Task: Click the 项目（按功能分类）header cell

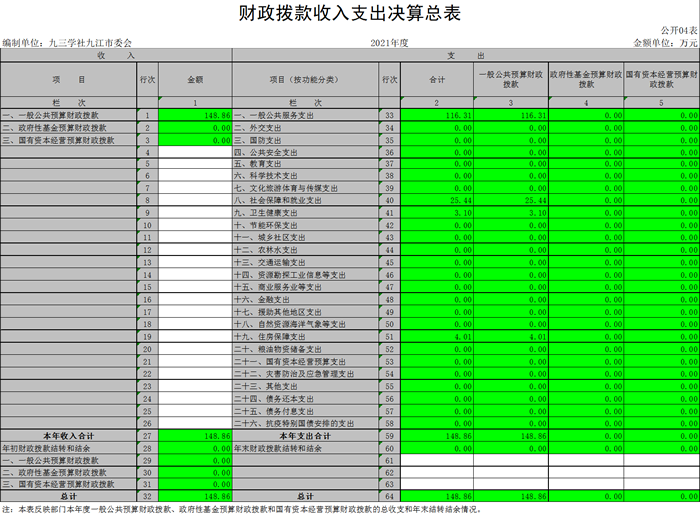Action: [304, 78]
